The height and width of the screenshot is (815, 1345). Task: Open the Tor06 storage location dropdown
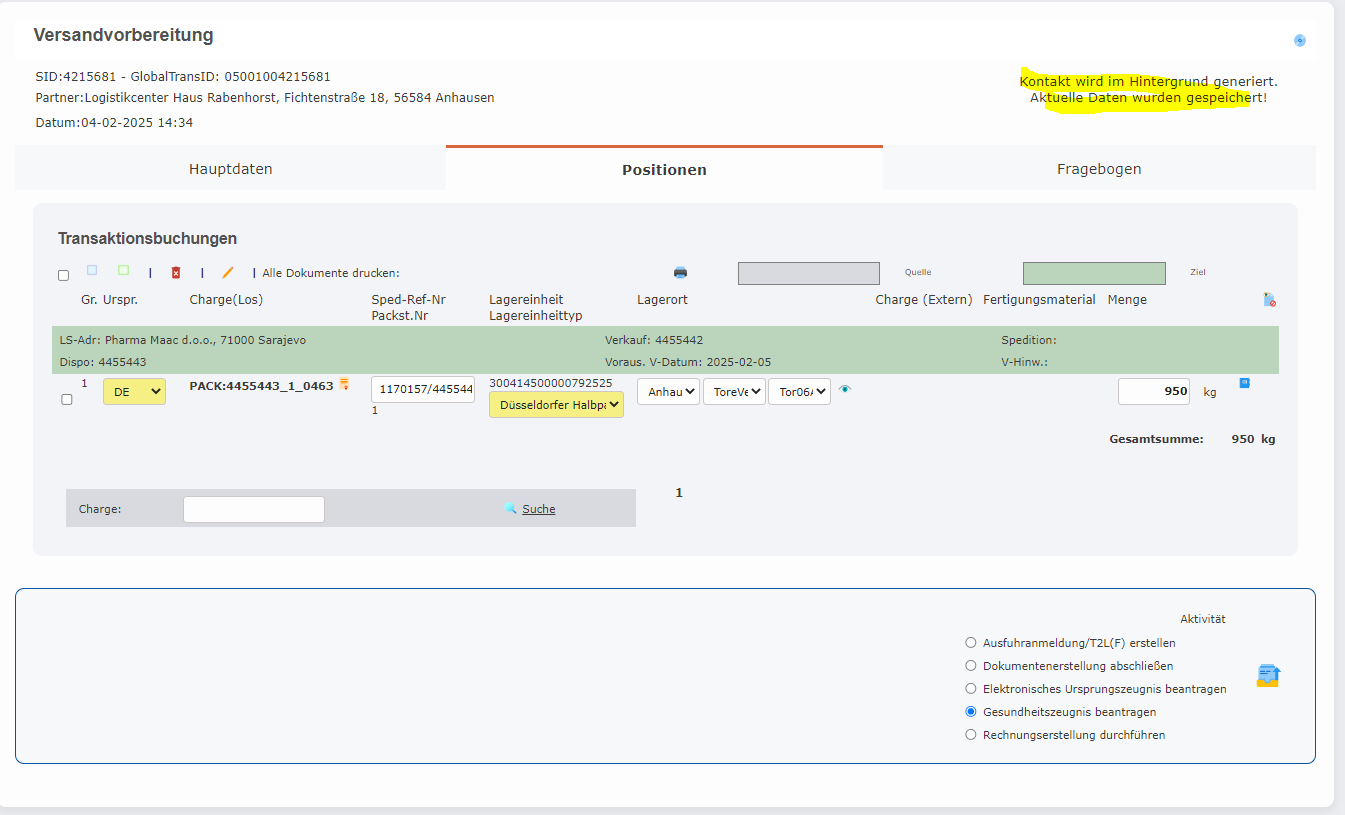(799, 392)
